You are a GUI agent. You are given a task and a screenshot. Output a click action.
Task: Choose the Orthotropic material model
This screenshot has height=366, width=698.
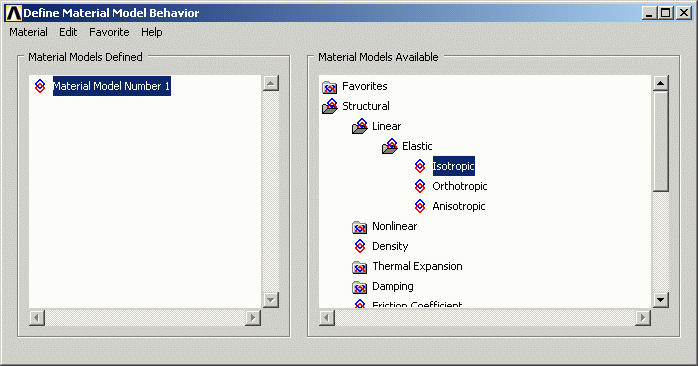(460, 186)
